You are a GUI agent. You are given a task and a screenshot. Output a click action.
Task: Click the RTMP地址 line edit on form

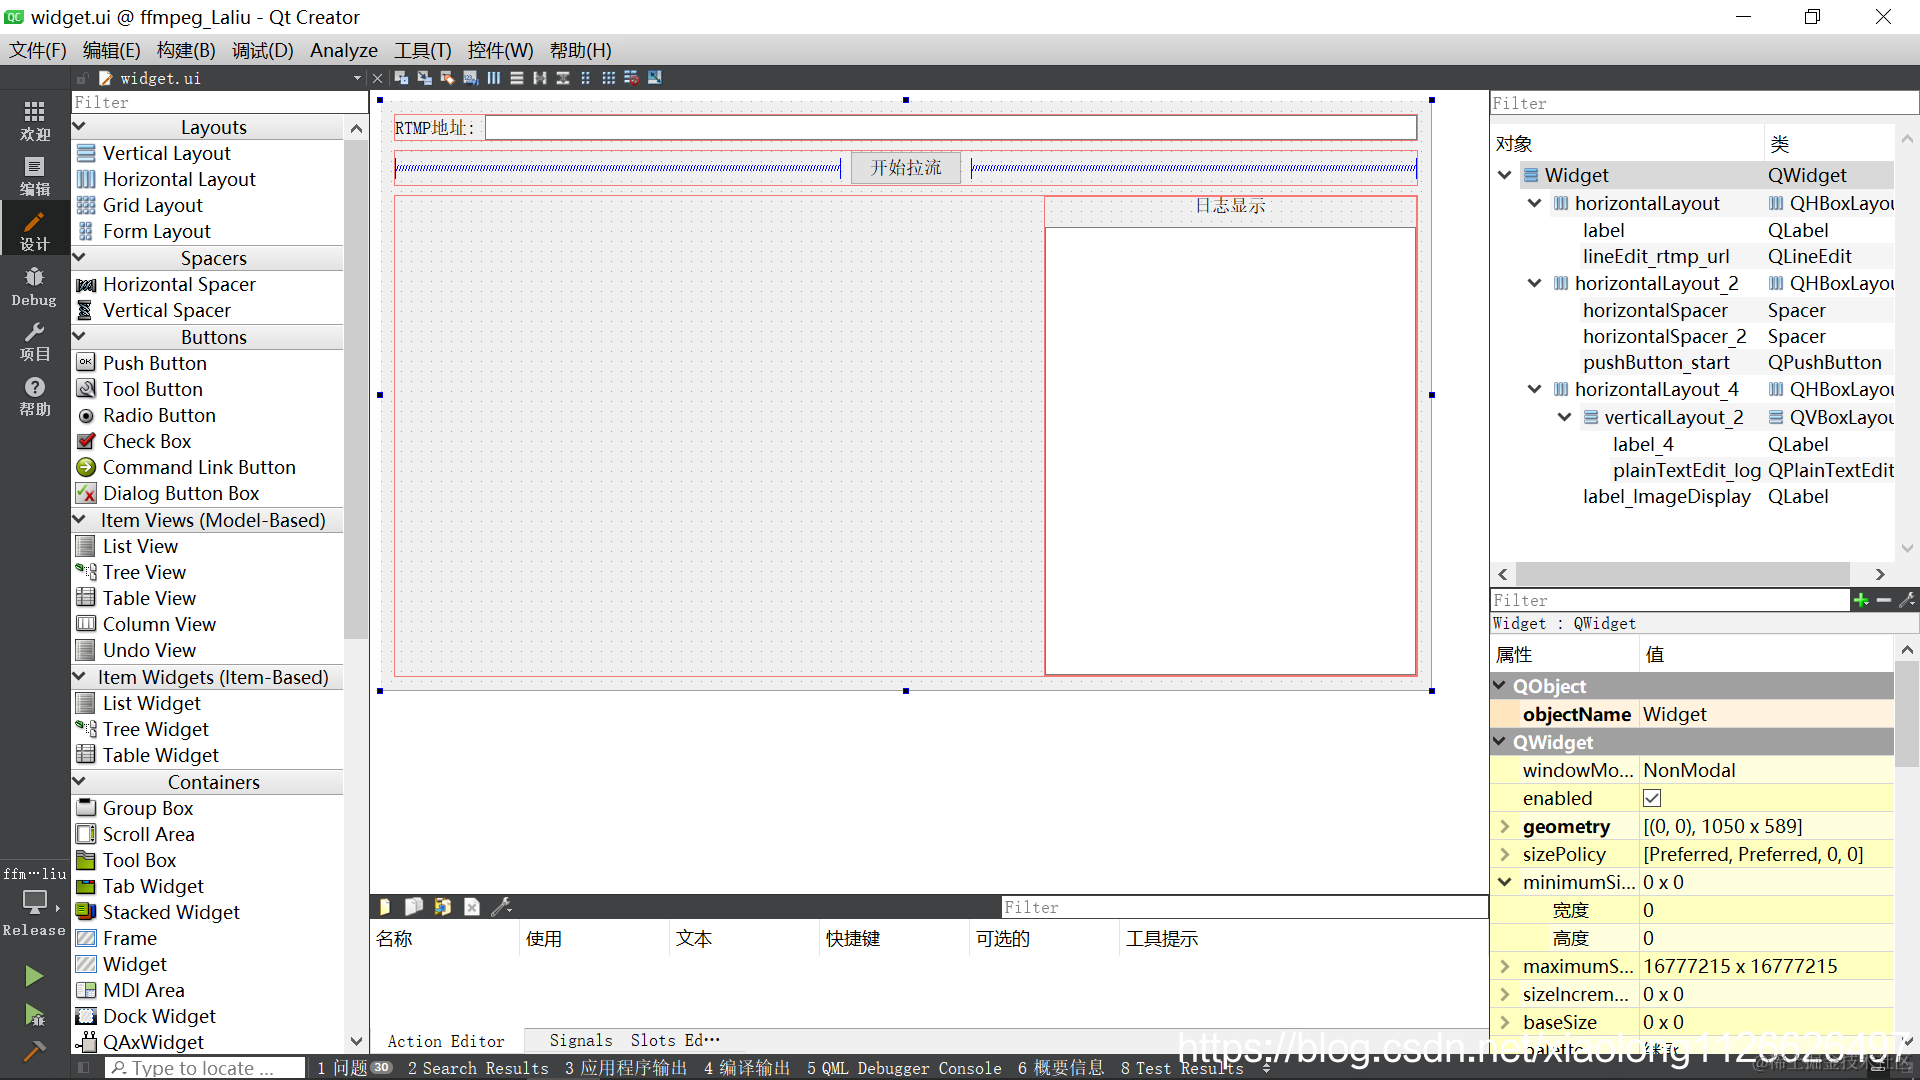(x=951, y=128)
